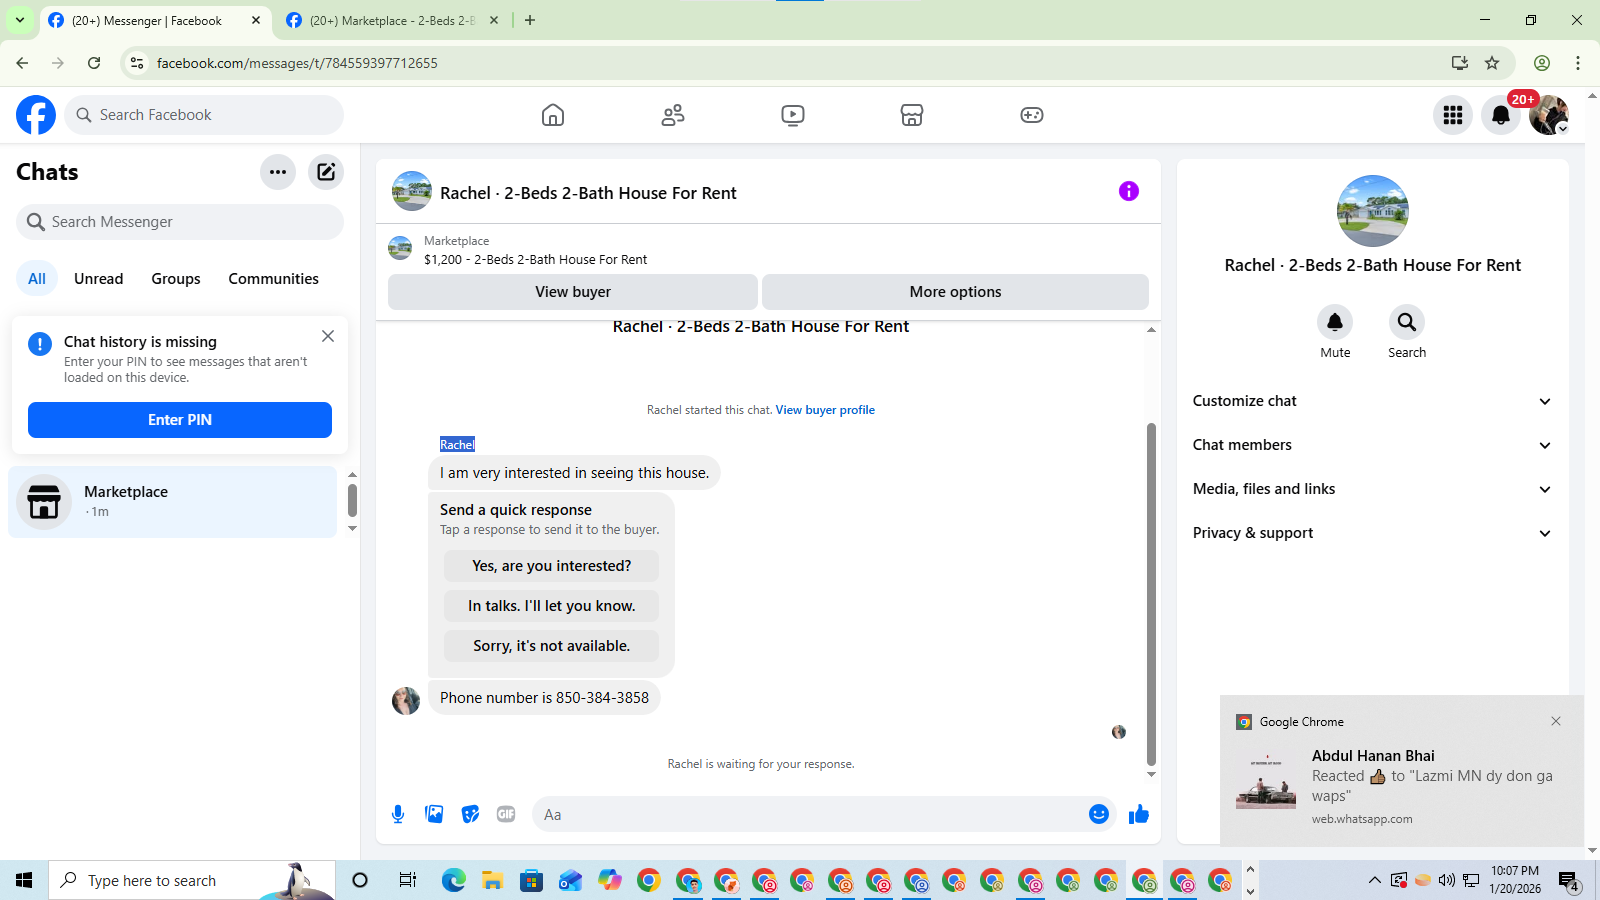Open Chrome three-dot menu
1600x900 pixels.
pos(1578,63)
